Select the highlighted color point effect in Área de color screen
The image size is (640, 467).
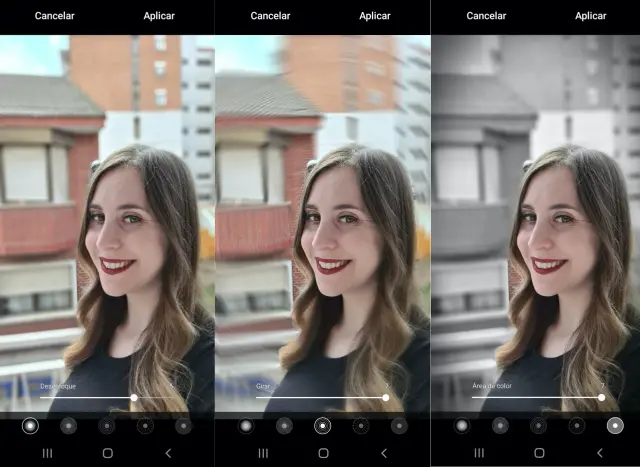[x=614, y=426]
